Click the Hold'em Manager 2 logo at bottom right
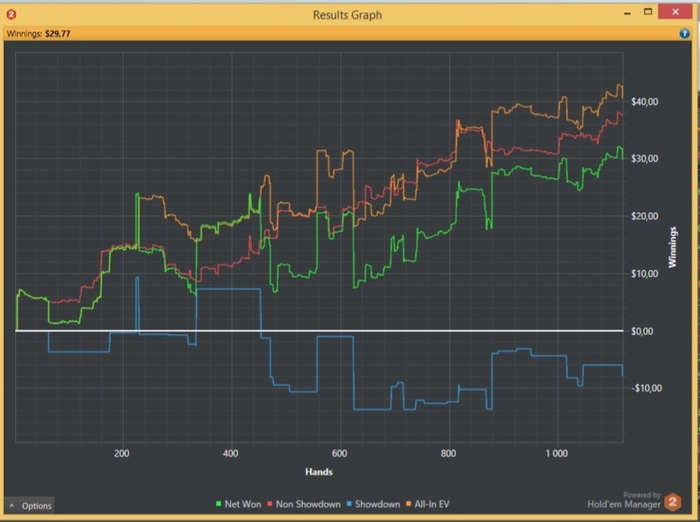The image size is (700, 522). pos(672,502)
